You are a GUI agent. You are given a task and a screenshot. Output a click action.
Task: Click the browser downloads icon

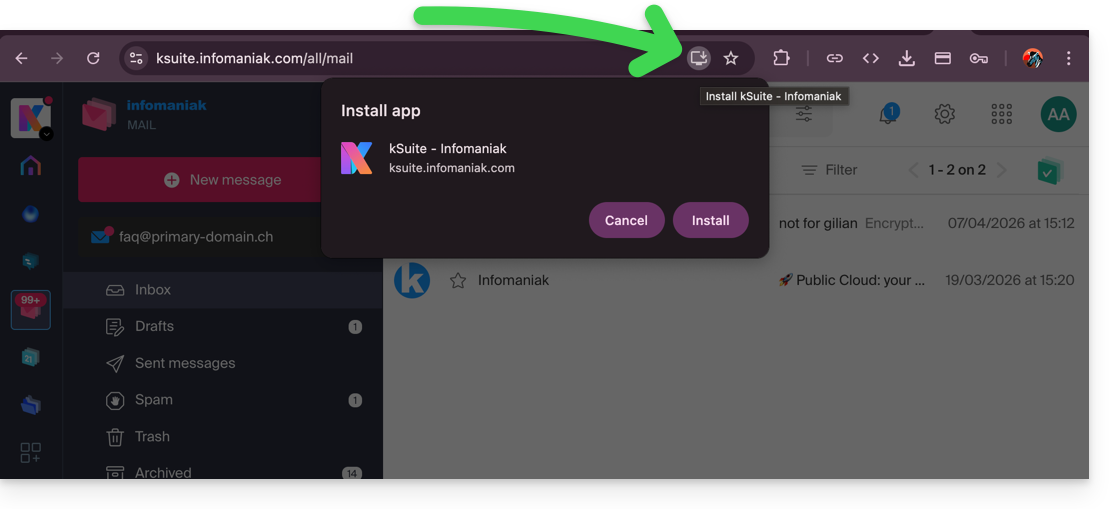[x=906, y=58]
